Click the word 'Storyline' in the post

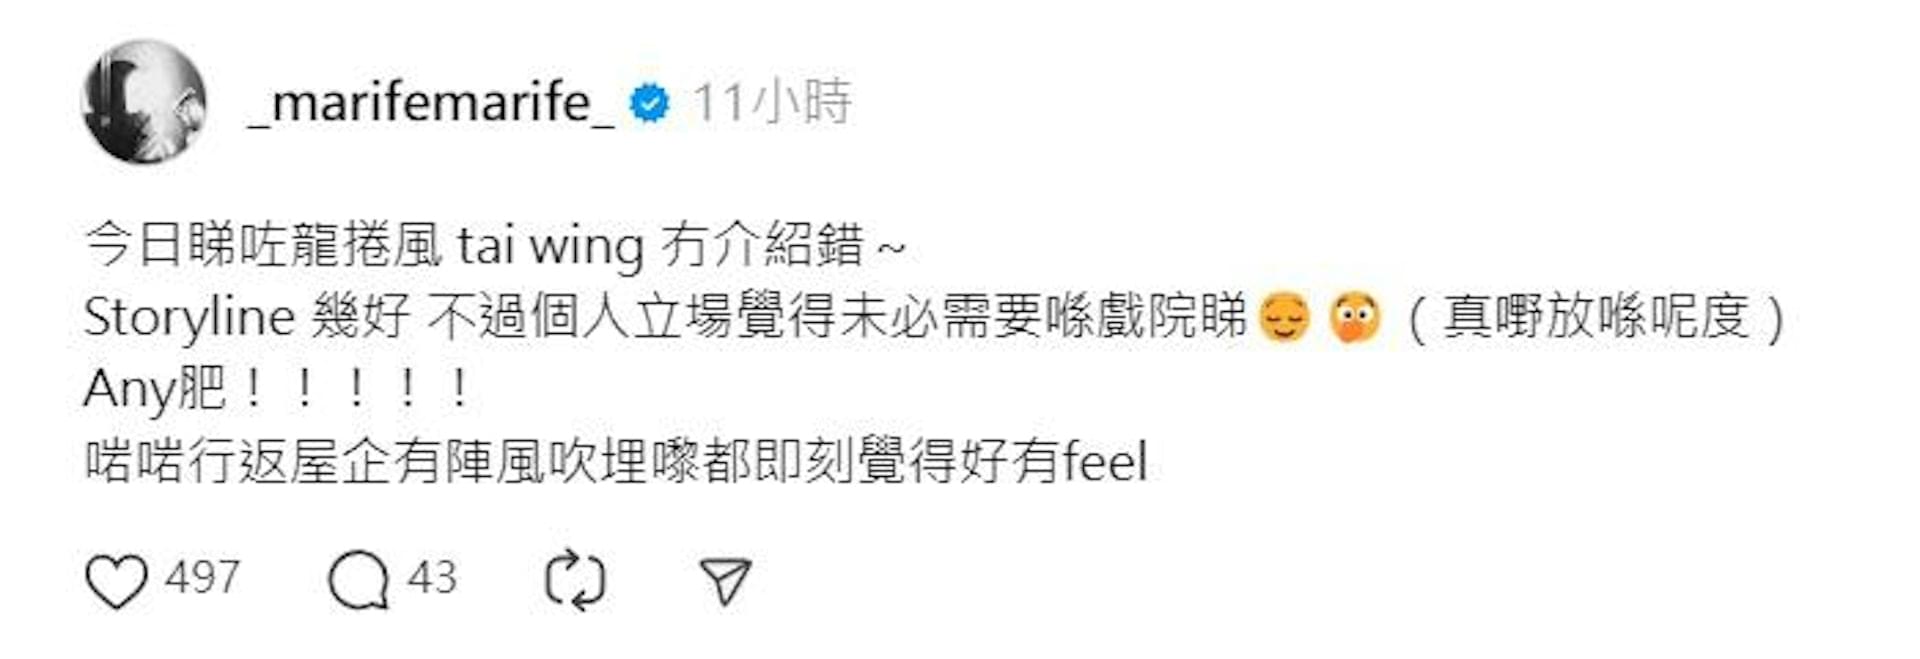(189, 318)
